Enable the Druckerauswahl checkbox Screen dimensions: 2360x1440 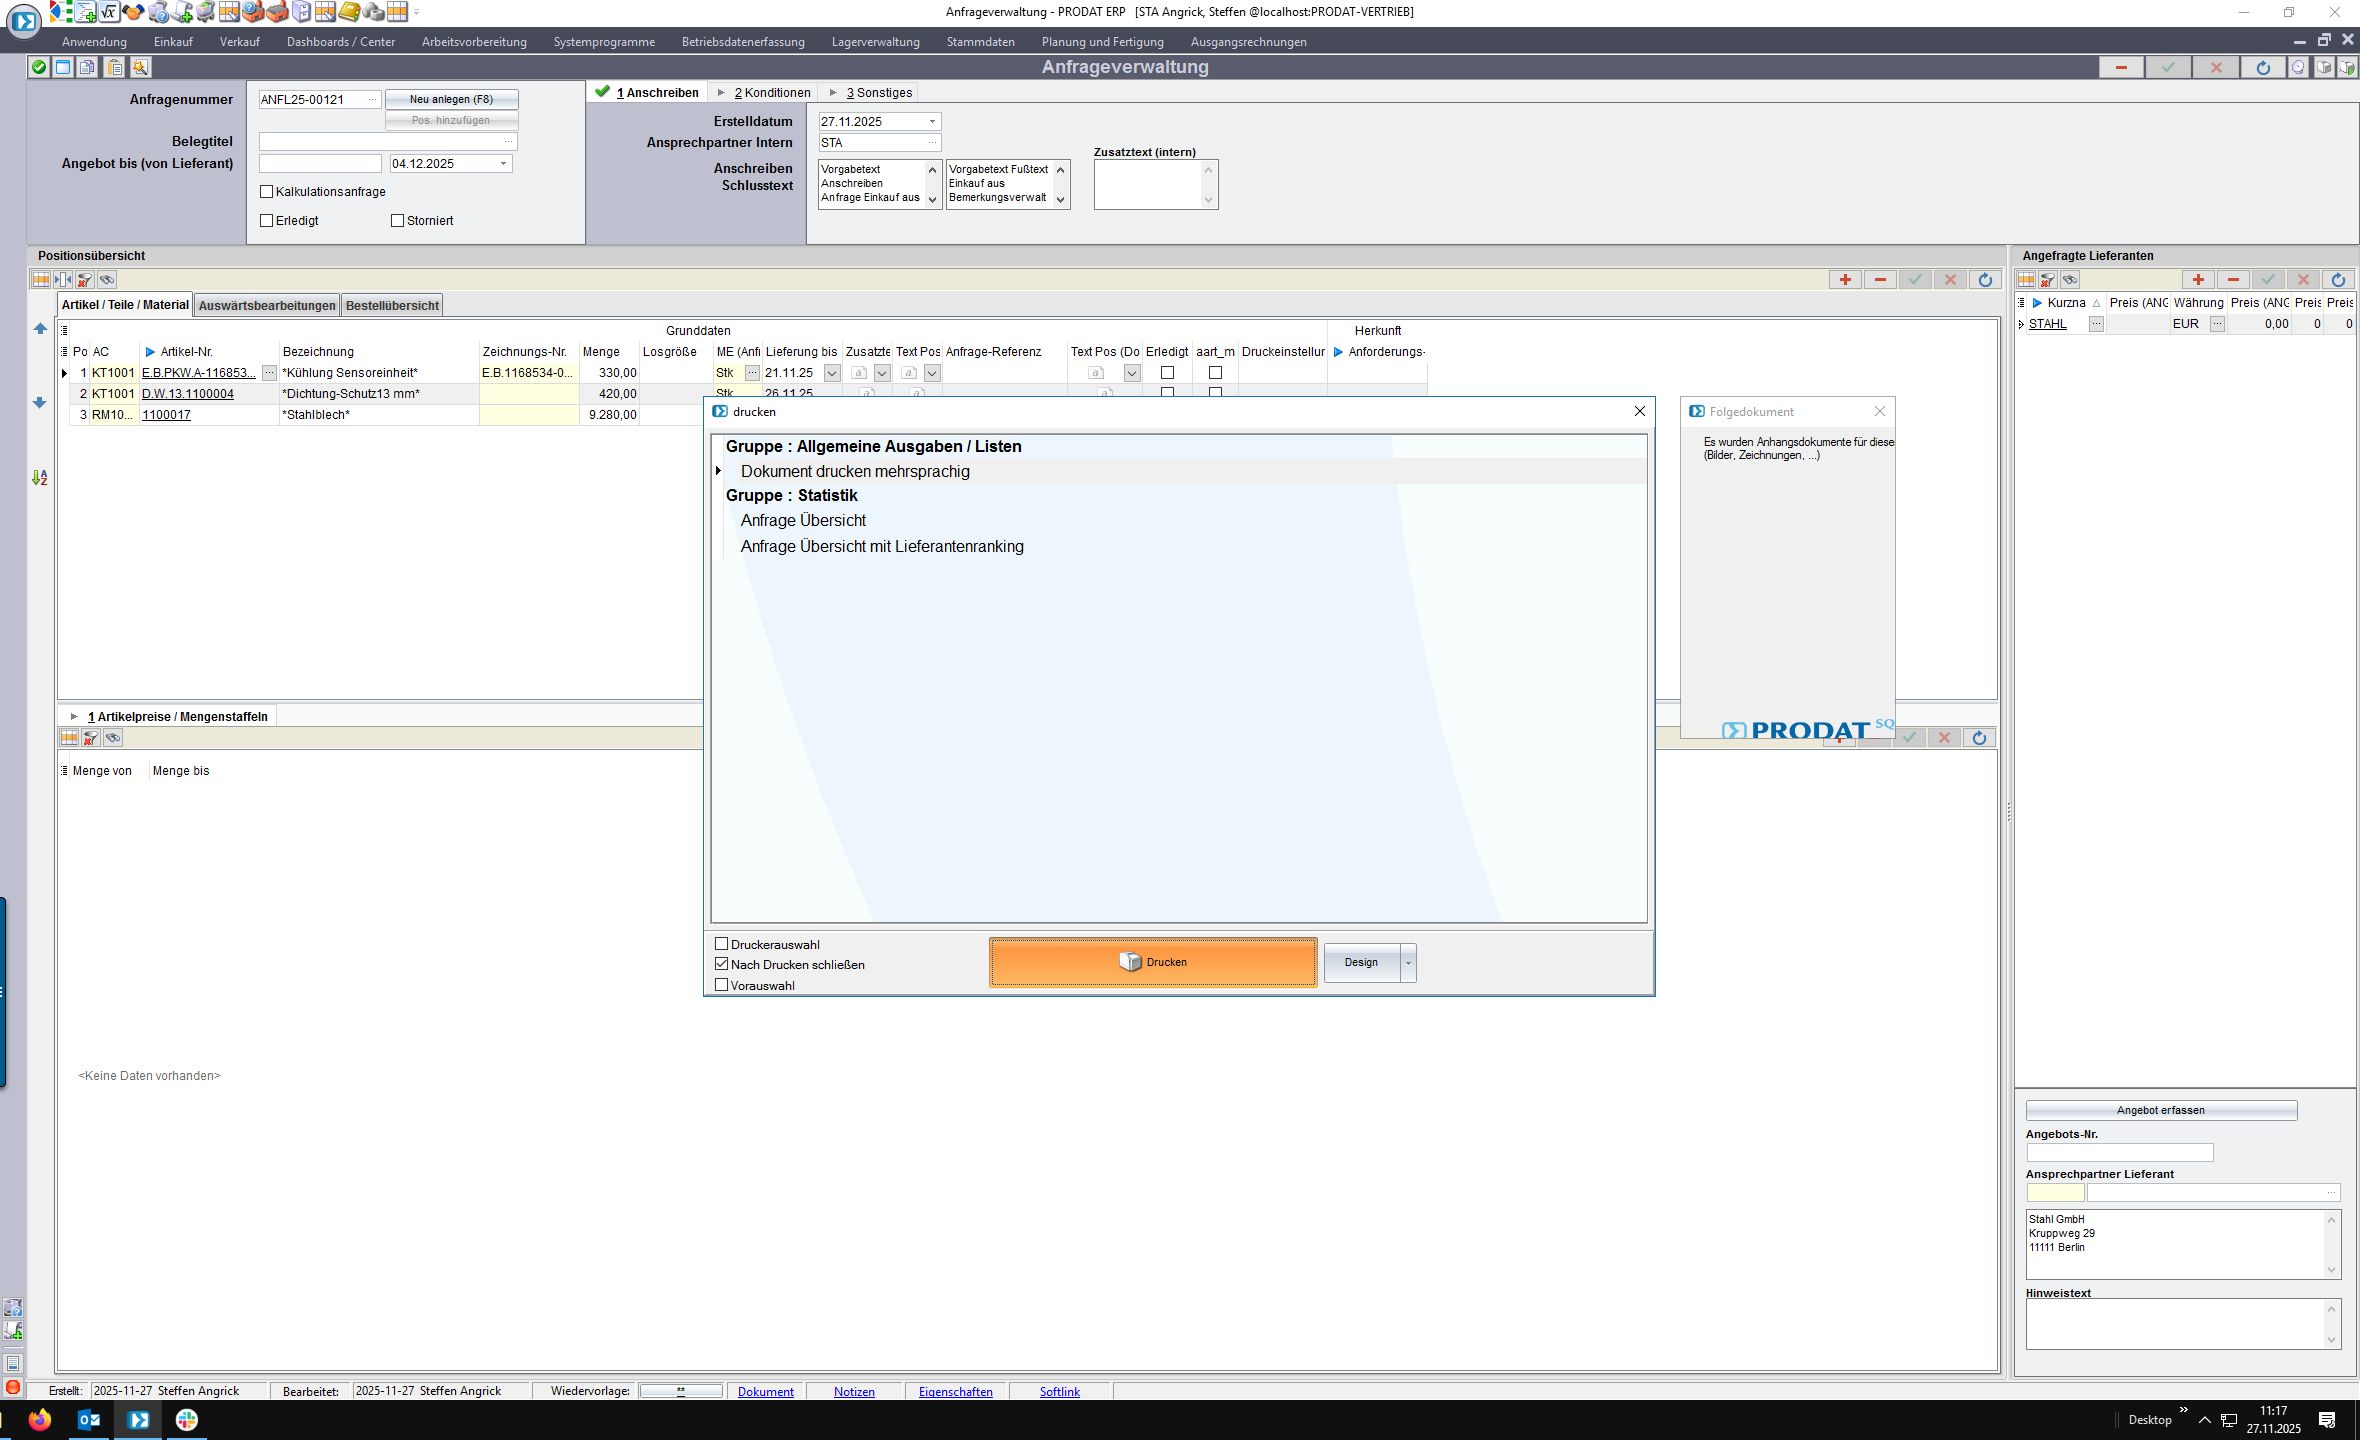(x=721, y=944)
